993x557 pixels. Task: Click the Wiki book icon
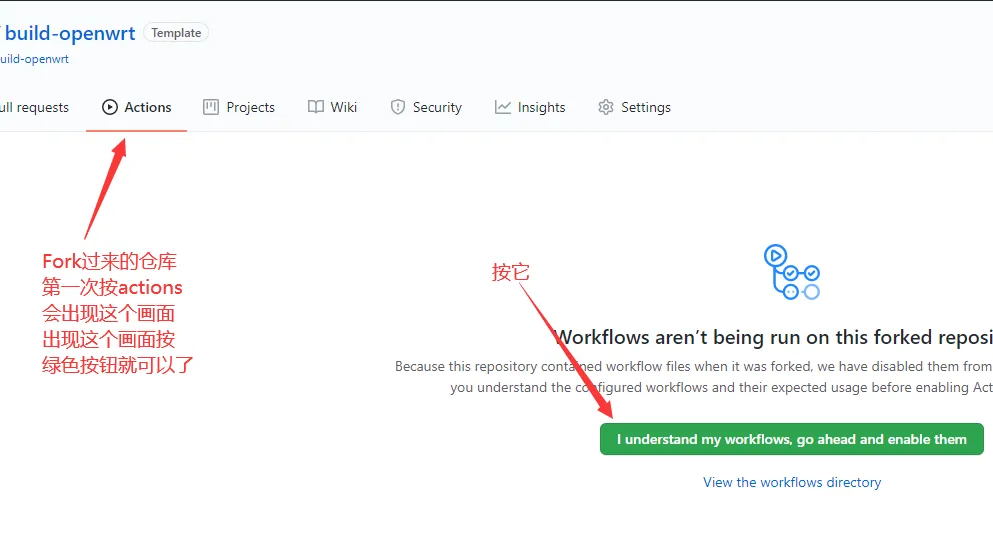click(316, 107)
